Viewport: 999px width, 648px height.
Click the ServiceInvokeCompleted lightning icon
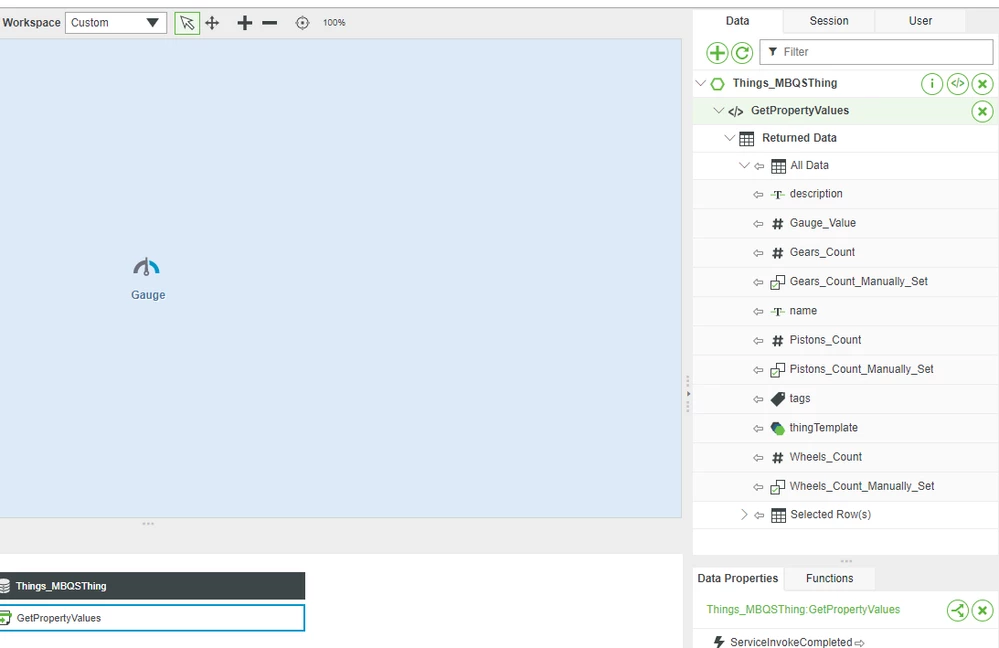tap(719, 642)
